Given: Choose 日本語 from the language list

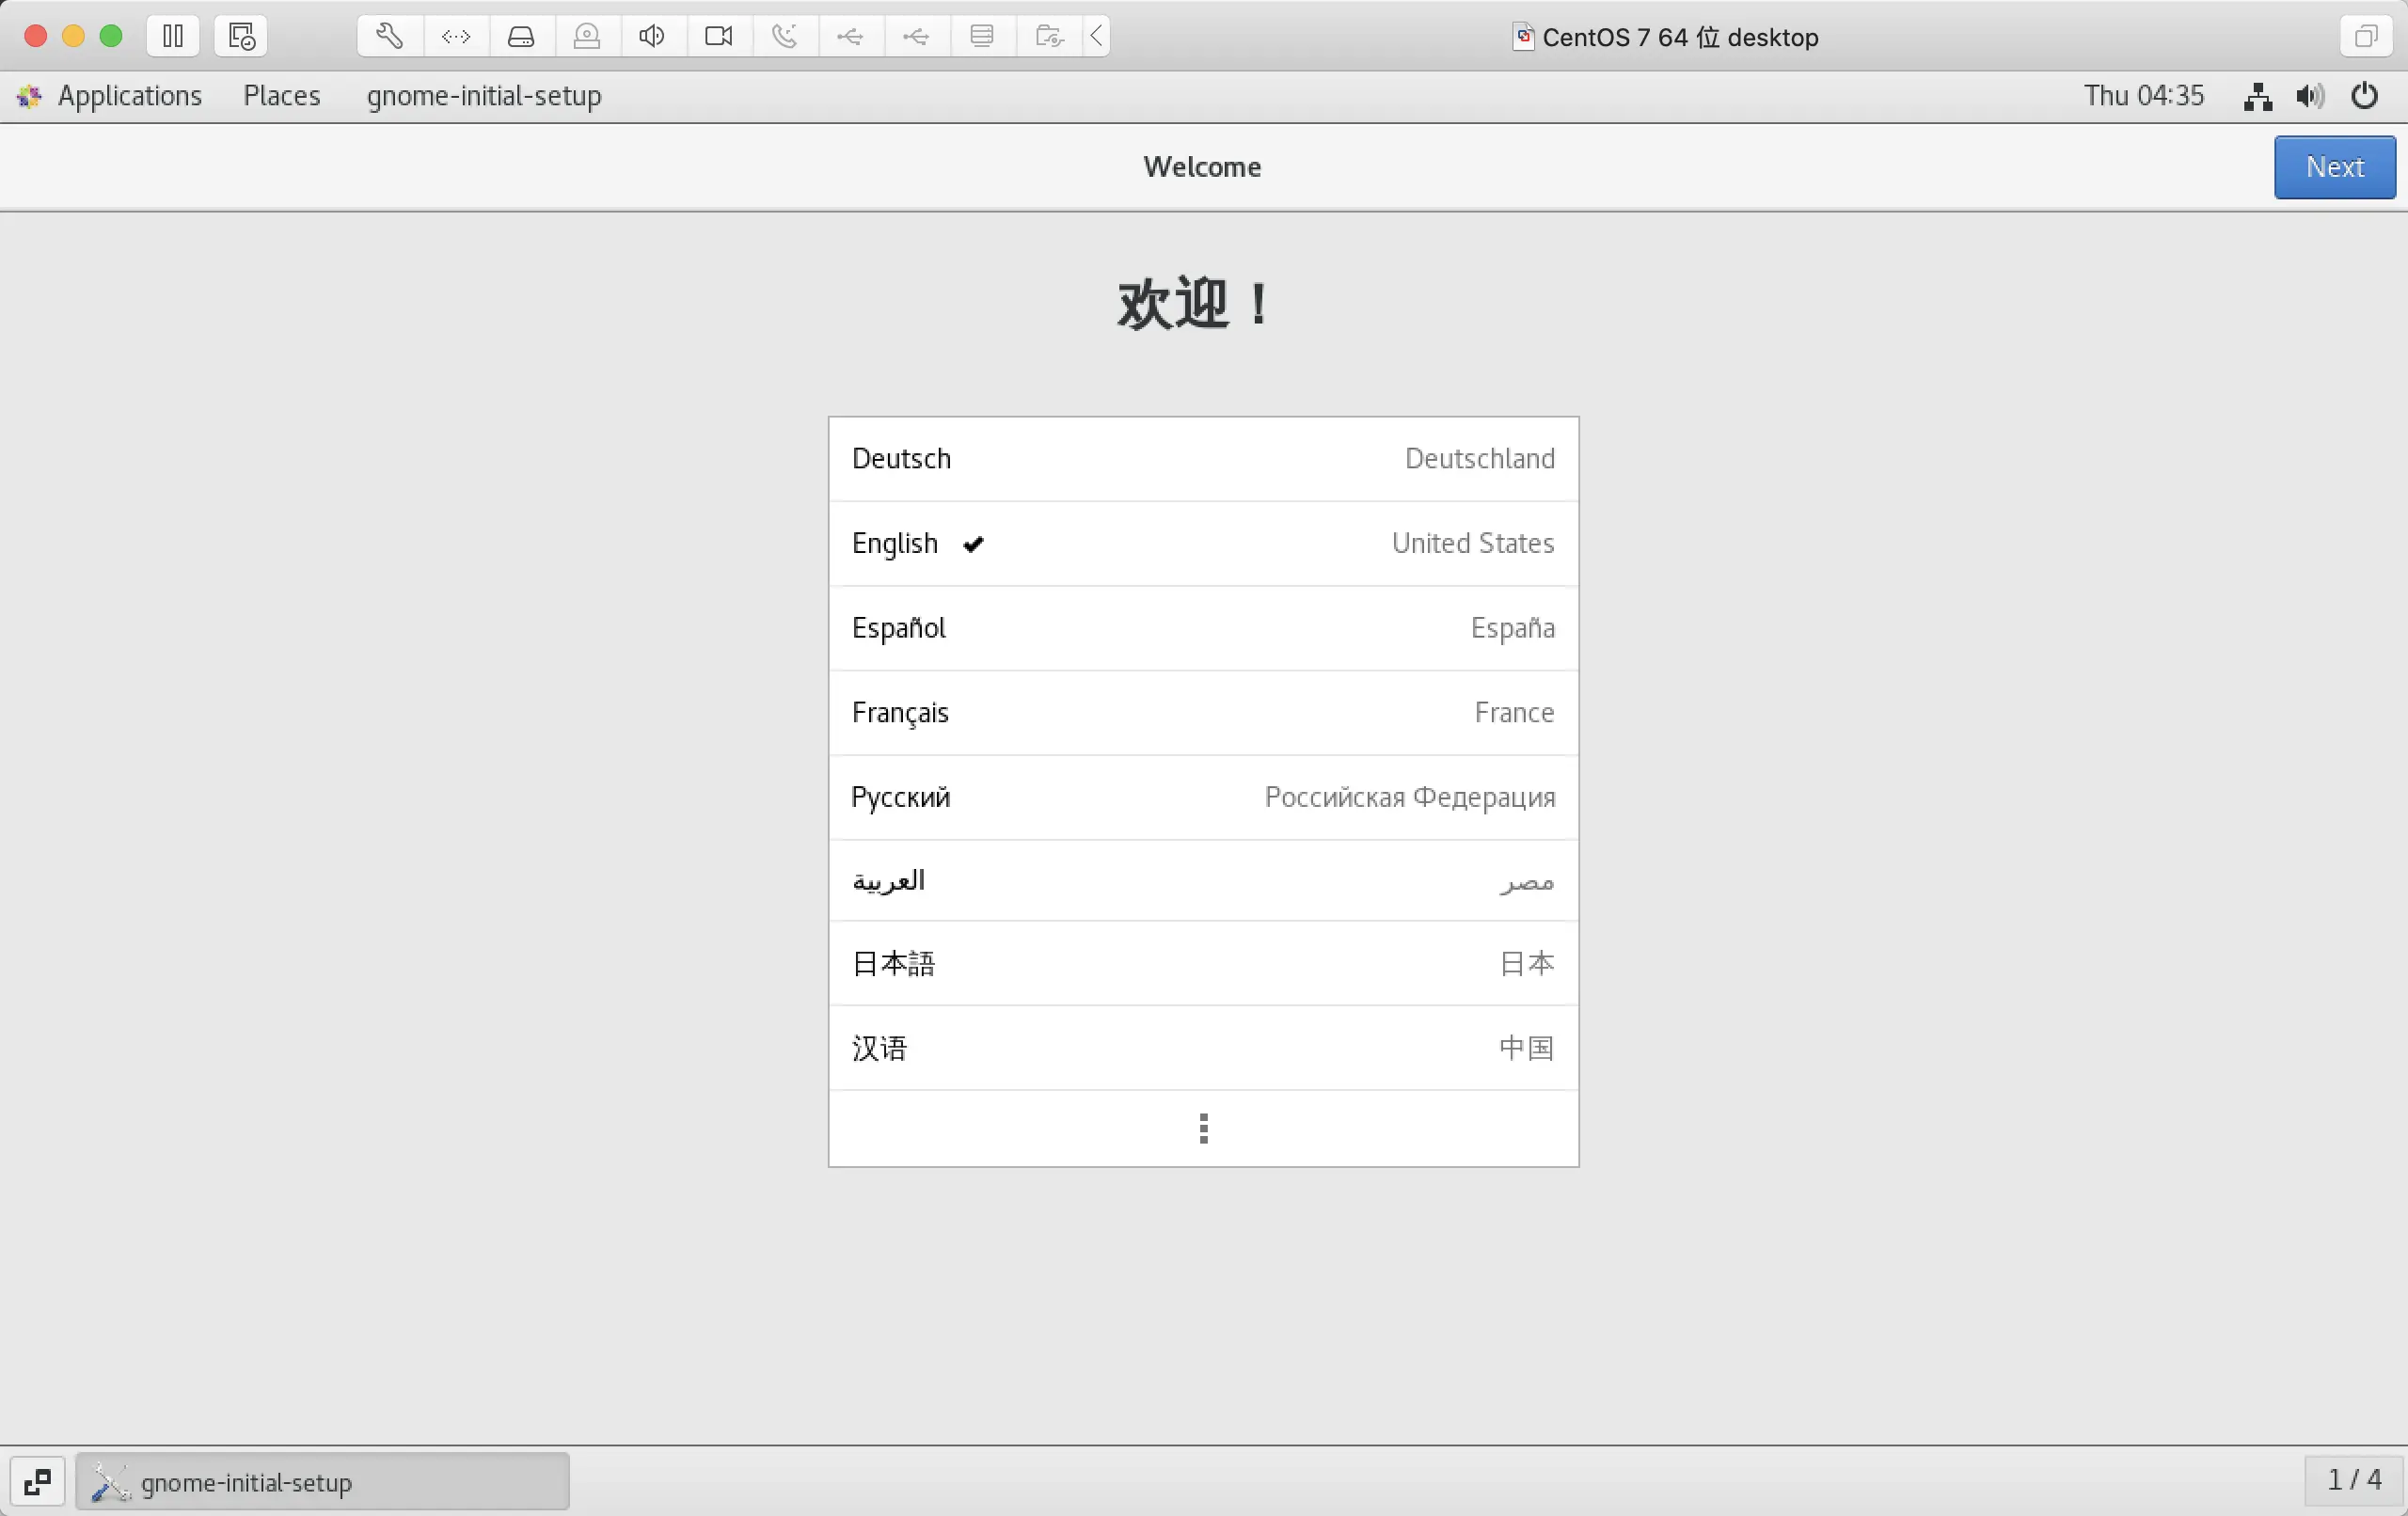Looking at the screenshot, I should point(1203,963).
